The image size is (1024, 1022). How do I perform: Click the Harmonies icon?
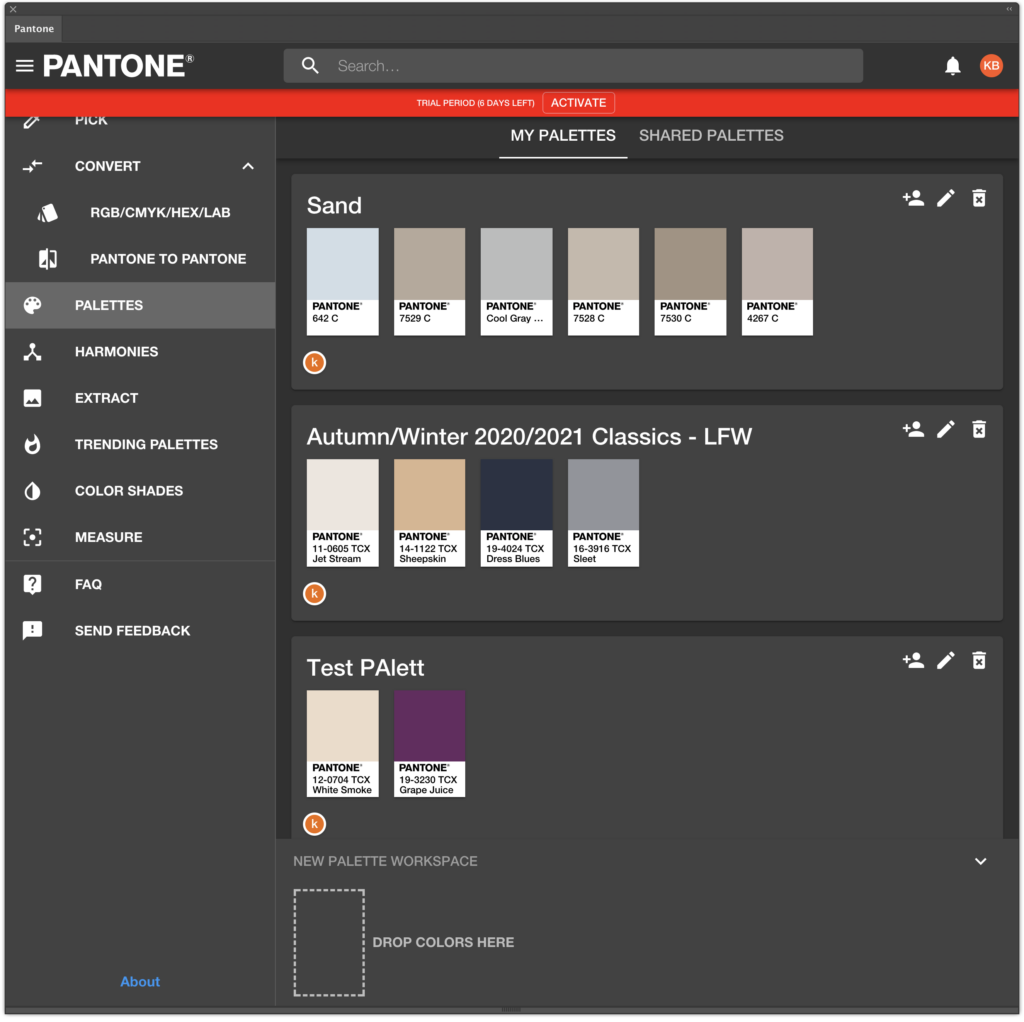(x=33, y=352)
